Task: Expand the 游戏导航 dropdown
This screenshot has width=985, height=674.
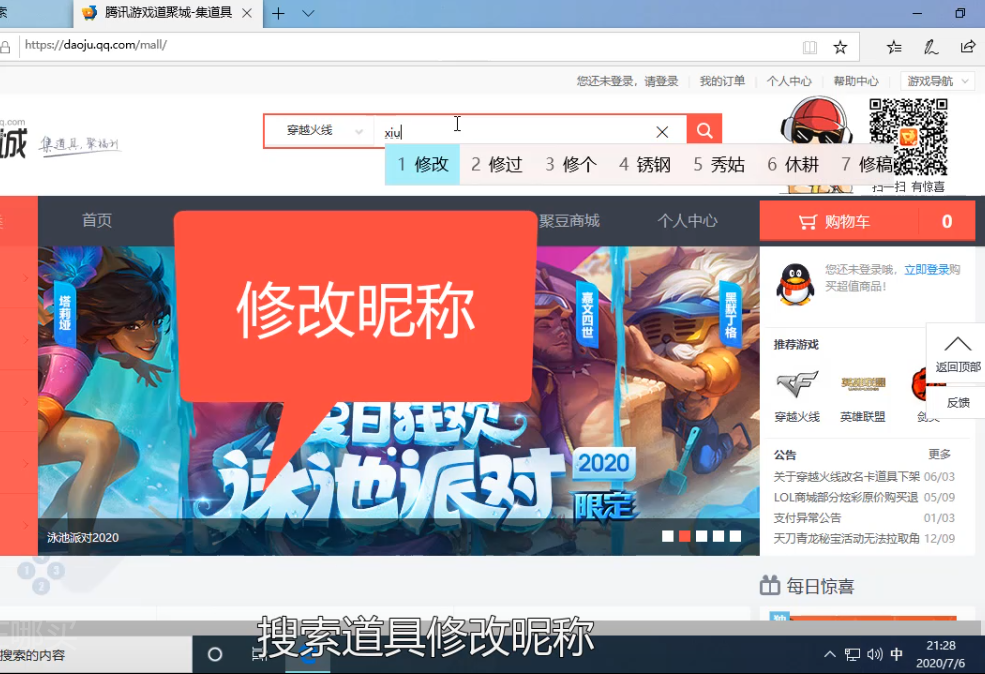Action: point(937,81)
